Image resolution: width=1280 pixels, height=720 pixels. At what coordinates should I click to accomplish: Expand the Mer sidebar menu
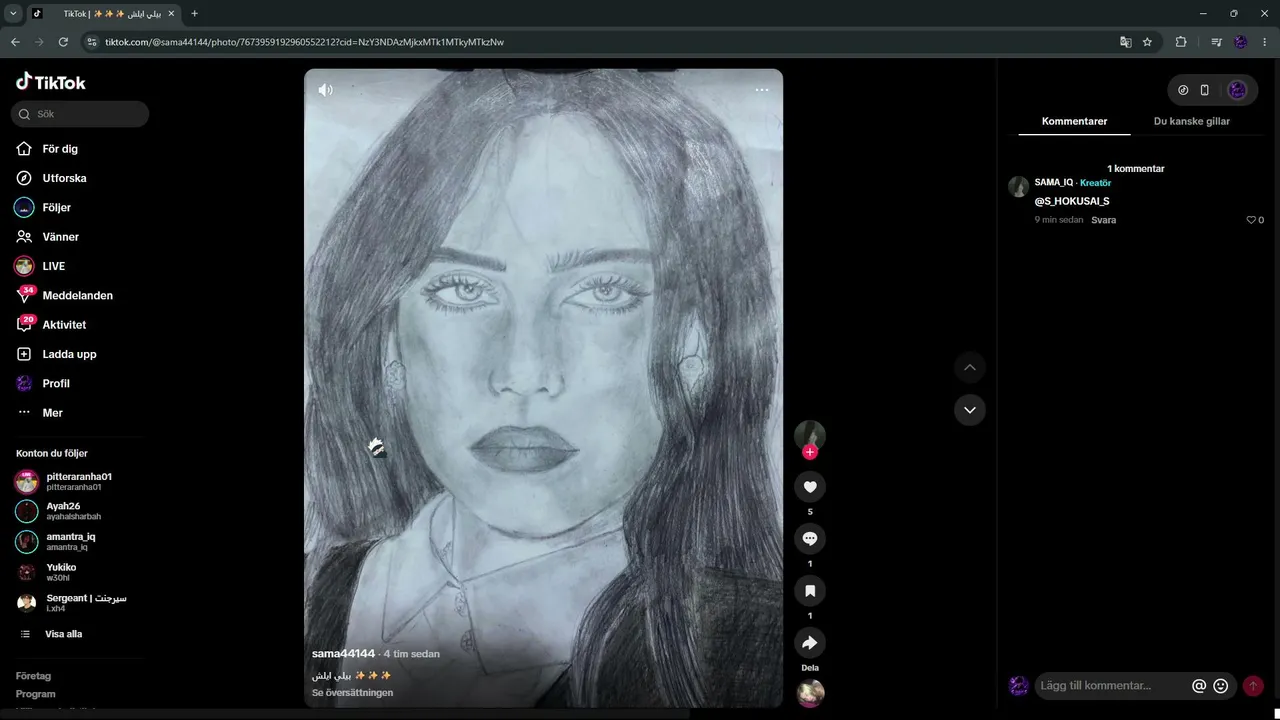[52, 413]
